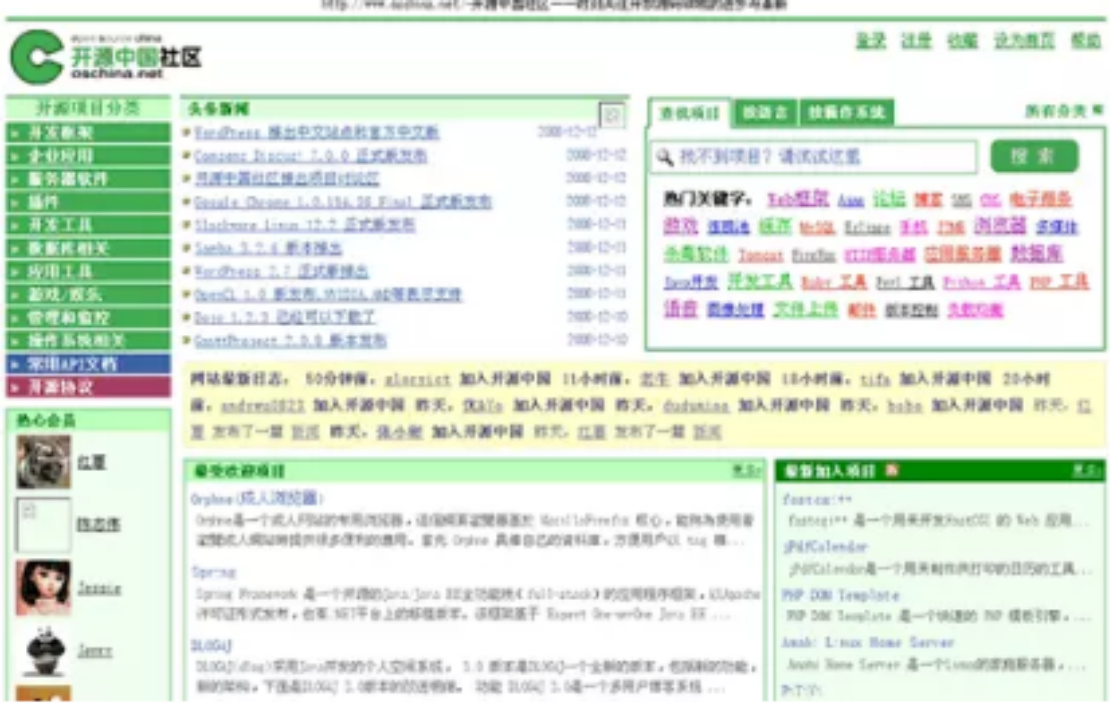Click 更多 link in 最受欢迎项目 header
This screenshot has width=1117, height=720.
[746, 470]
